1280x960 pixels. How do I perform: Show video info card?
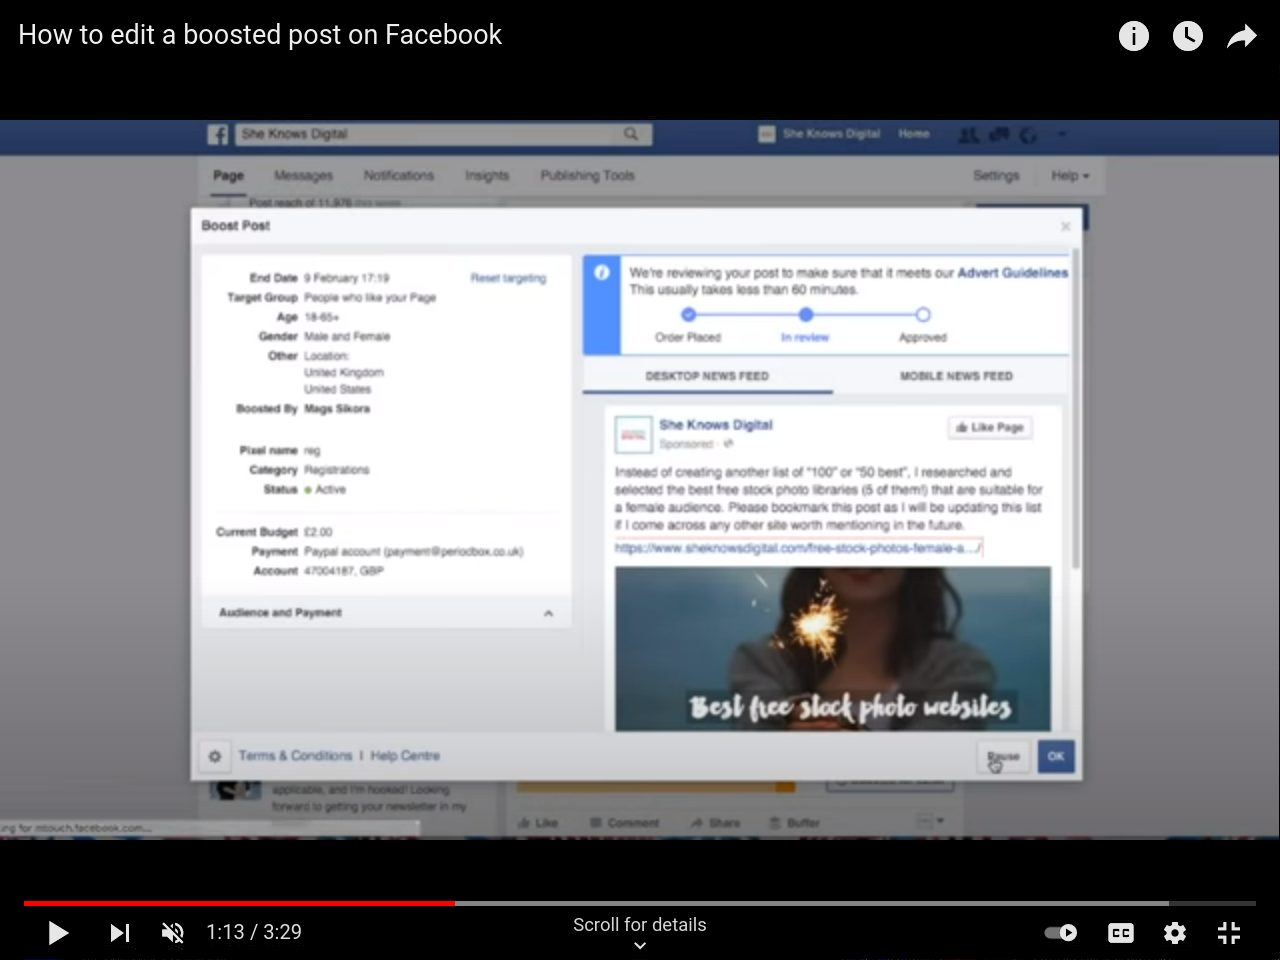pos(1133,36)
